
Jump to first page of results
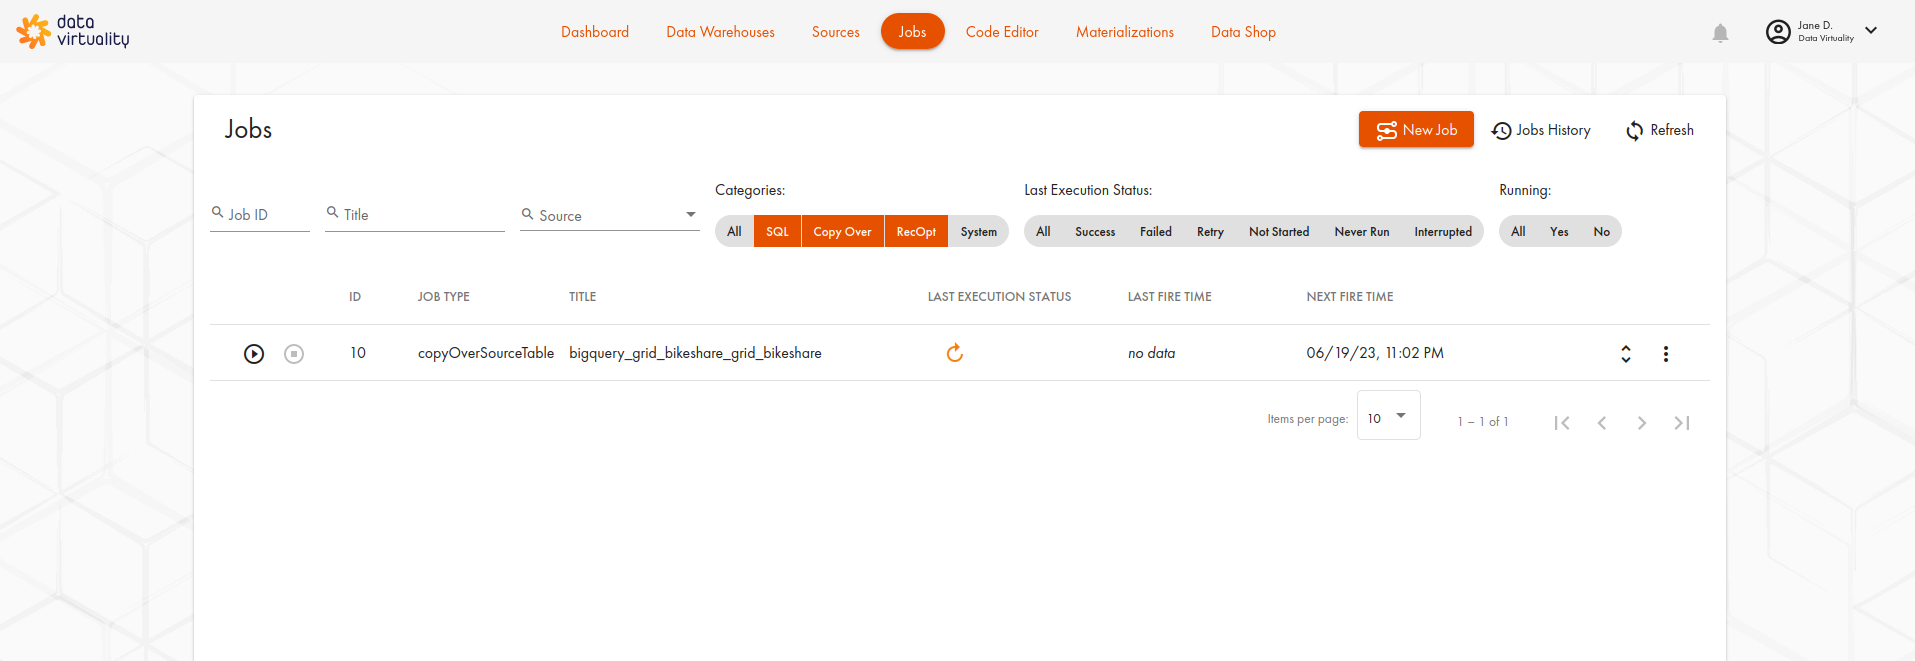(x=1562, y=423)
